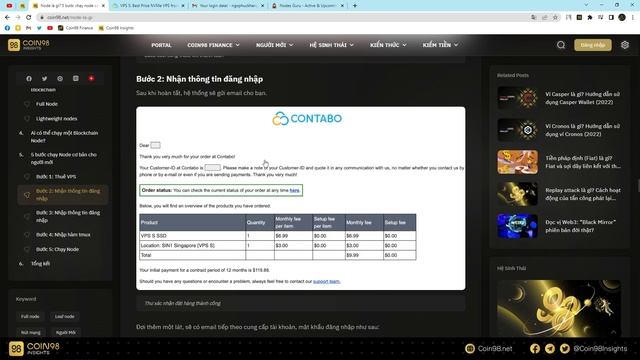The height and width of the screenshot is (360, 640).
Task: Expand the NGƯỜI MỚI dropdown menu
Action: pos(274,45)
